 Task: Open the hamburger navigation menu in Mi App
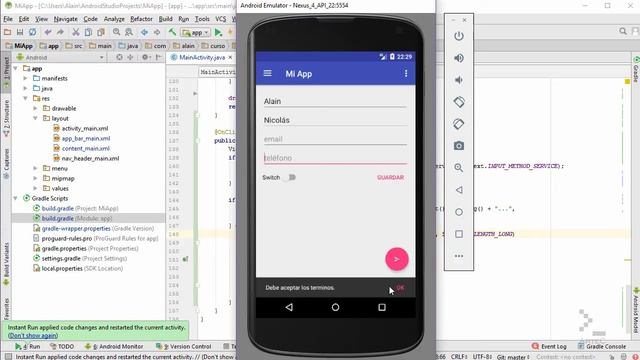pos(268,73)
